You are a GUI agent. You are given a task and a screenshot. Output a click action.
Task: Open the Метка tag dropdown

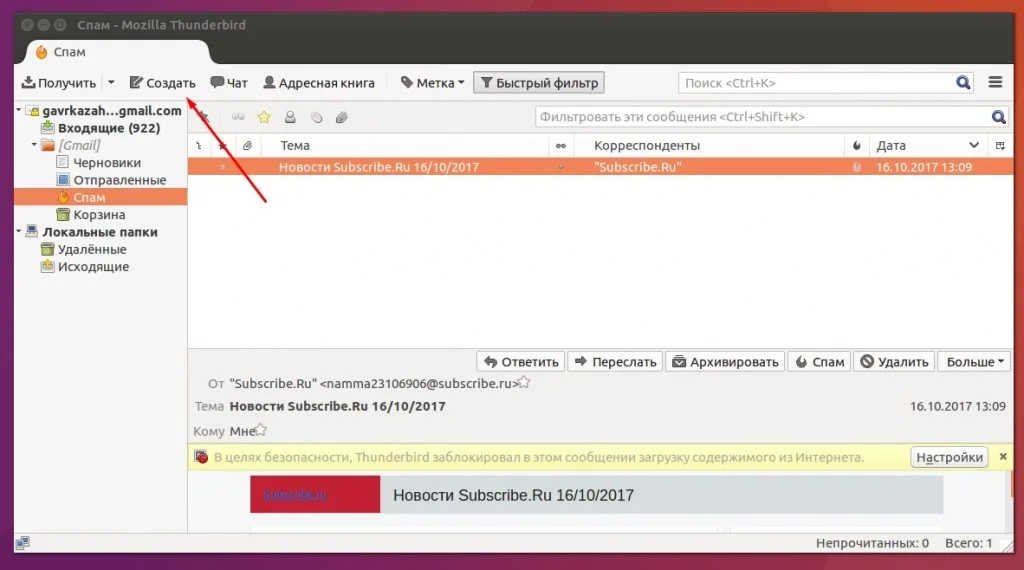[x=432, y=83]
